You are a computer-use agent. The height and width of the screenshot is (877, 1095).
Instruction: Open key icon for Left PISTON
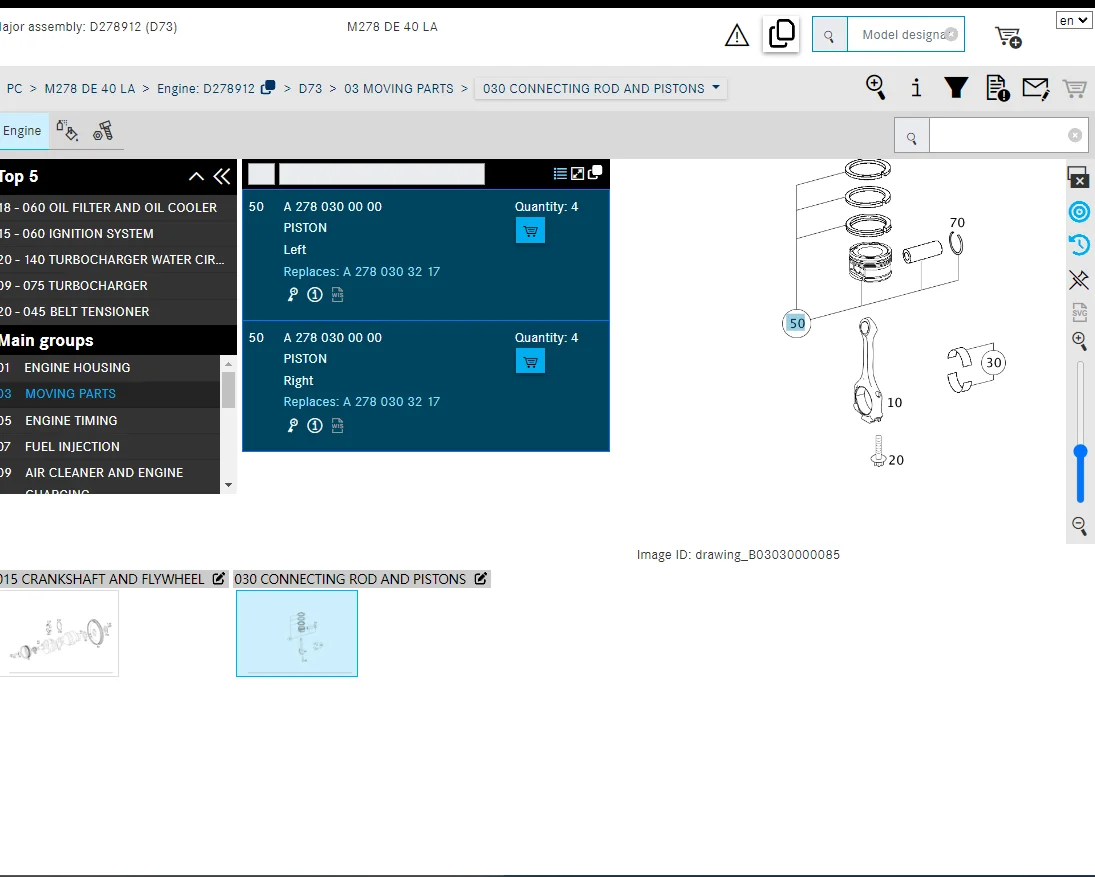click(x=293, y=295)
